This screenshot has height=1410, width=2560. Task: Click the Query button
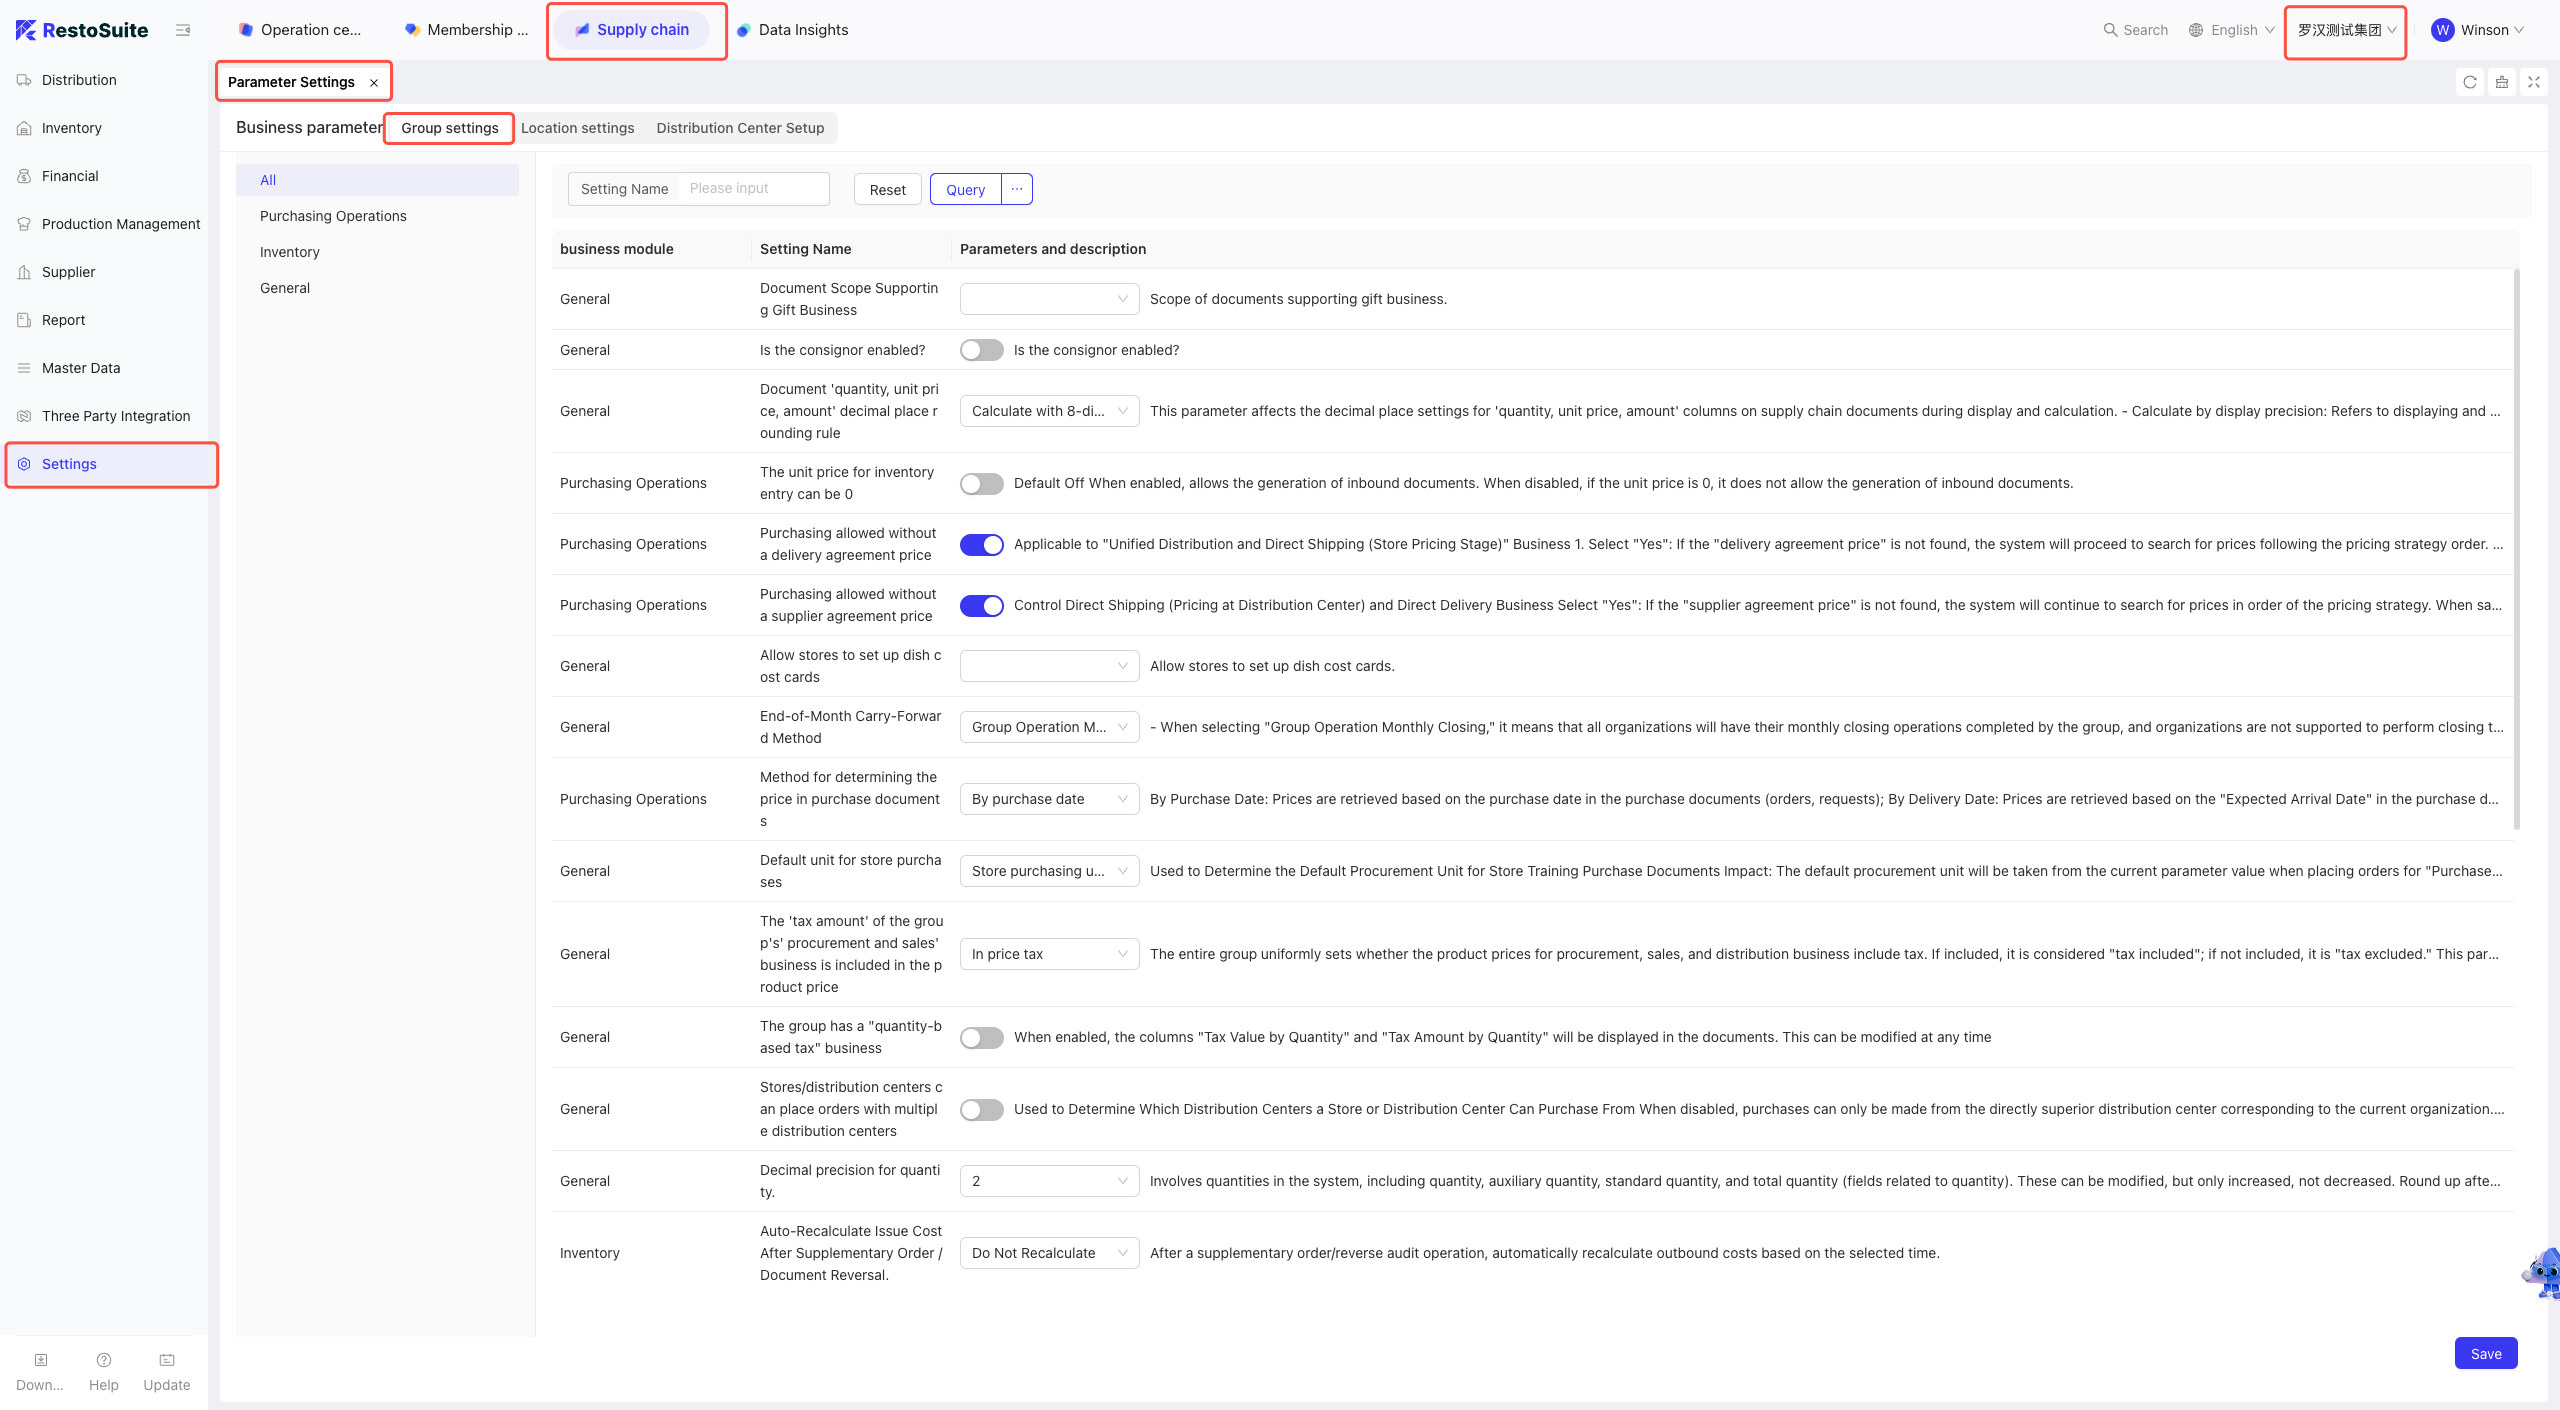click(965, 189)
